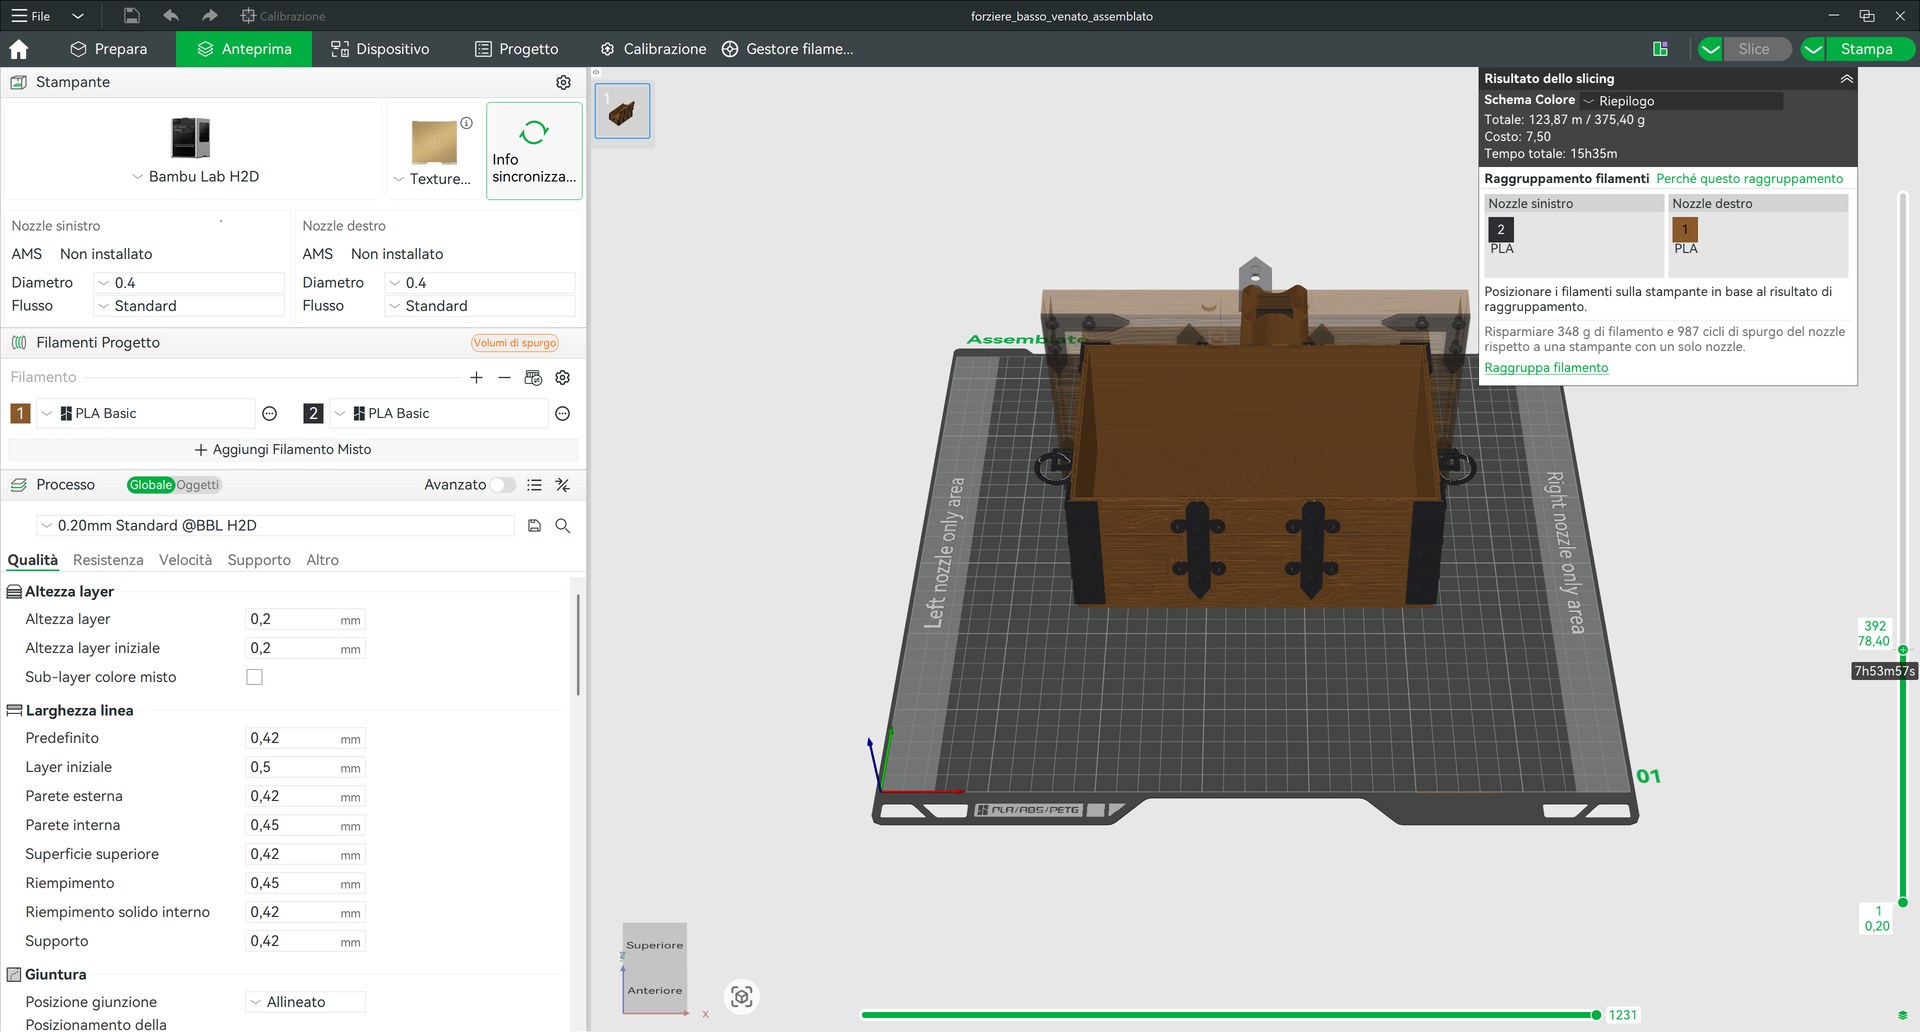Edit filament 1 PLA Basic preset

coord(269,413)
